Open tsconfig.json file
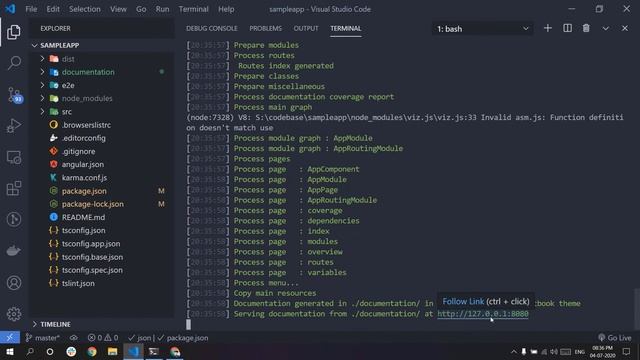Viewport: 640px width, 360px height. click(x=83, y=231)
